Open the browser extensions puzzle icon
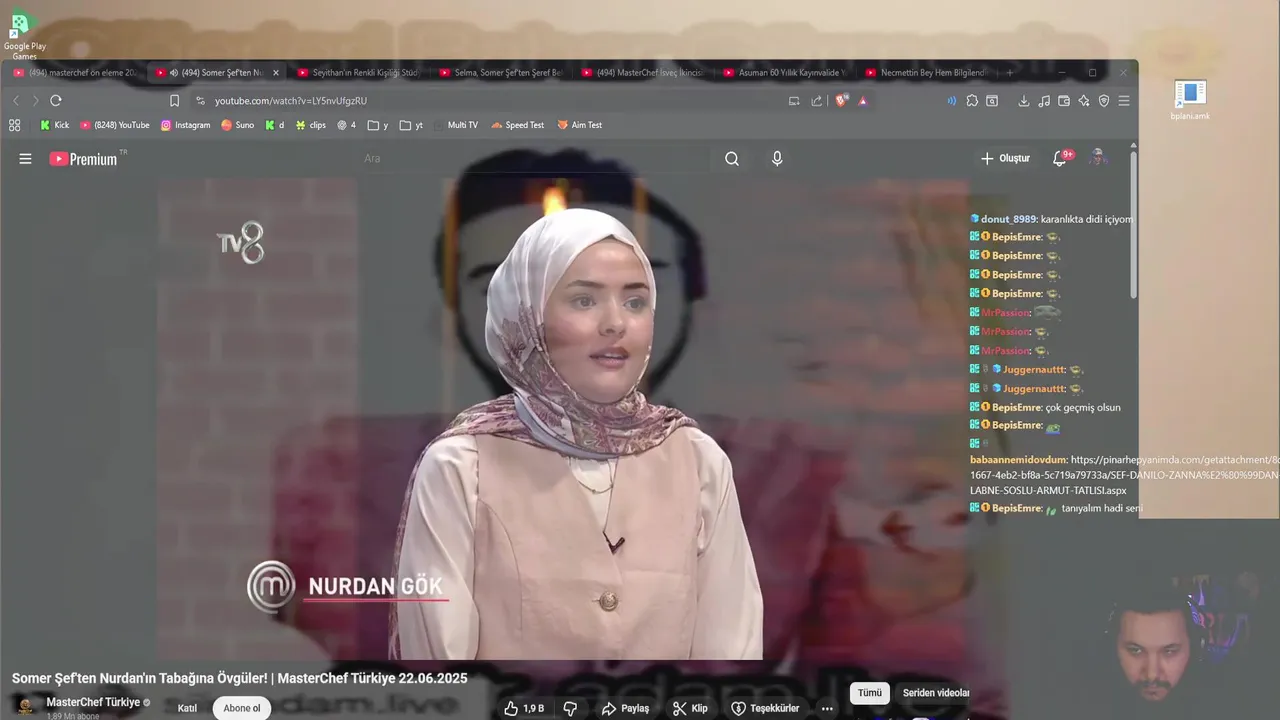 (x=972, y=101)
